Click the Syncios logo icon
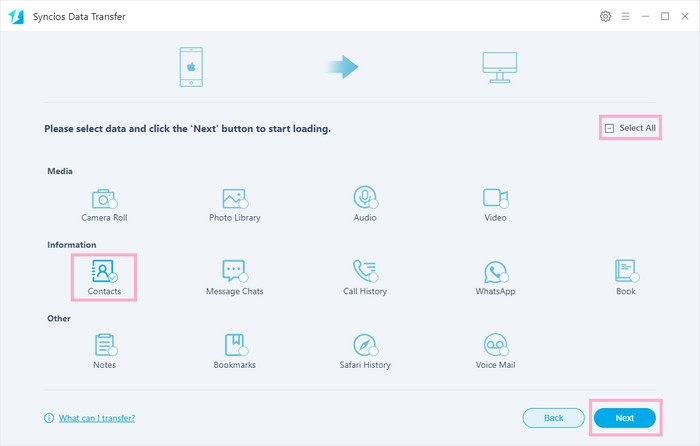 click(x=16, y=17)
